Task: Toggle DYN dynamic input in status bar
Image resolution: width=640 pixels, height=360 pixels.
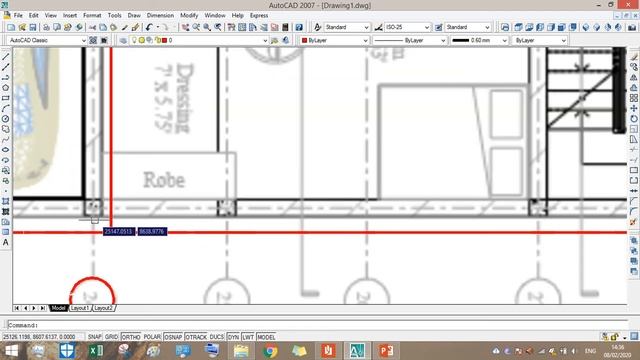Action: (233, 337)
